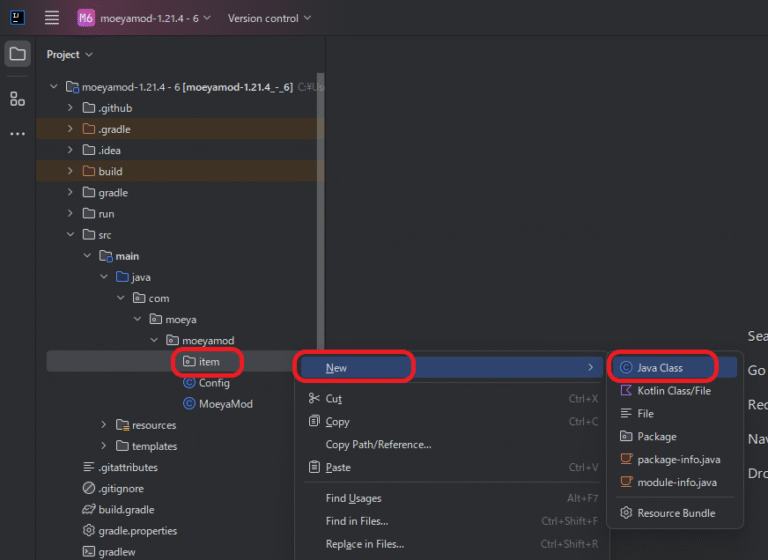The image size is (768, 560).
Task: Click the IntelliJ IDEA logo icon
Action: point(18,18)
